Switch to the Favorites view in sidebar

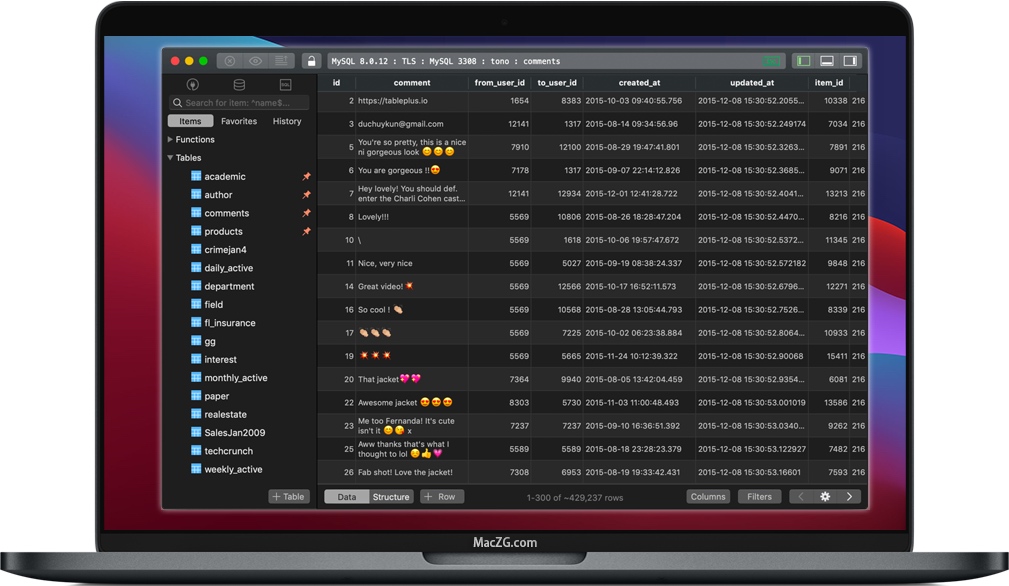[x=238, y=121]
